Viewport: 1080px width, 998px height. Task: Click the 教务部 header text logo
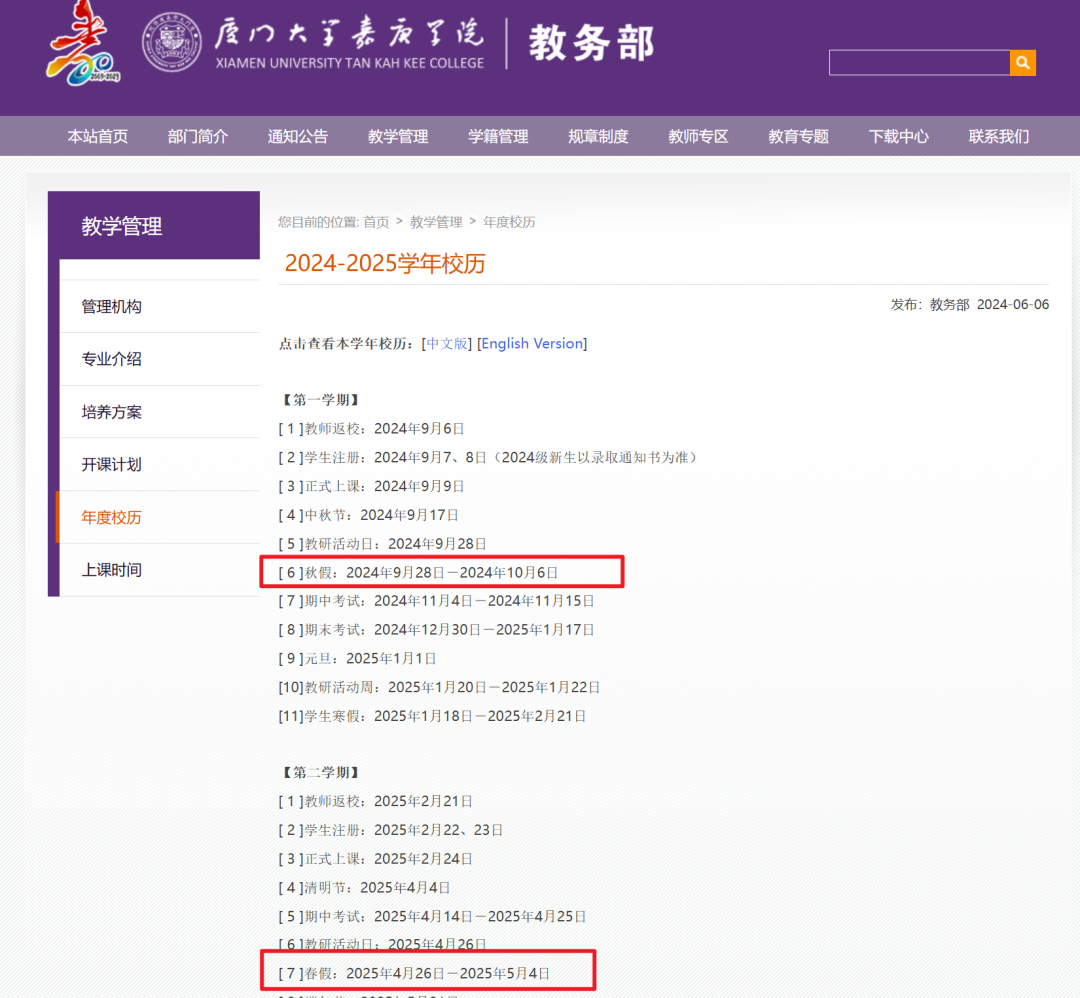click(x=591, y=43)
